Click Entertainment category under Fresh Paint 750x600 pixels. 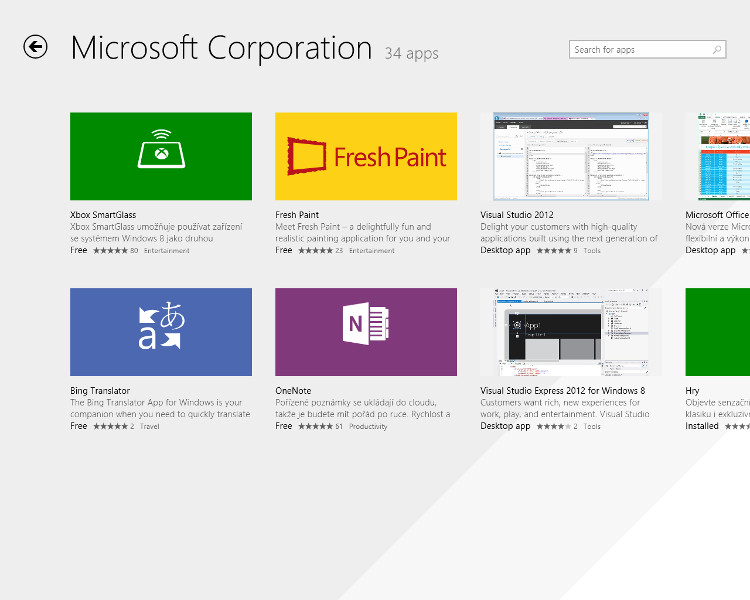[x=372, y=251]
